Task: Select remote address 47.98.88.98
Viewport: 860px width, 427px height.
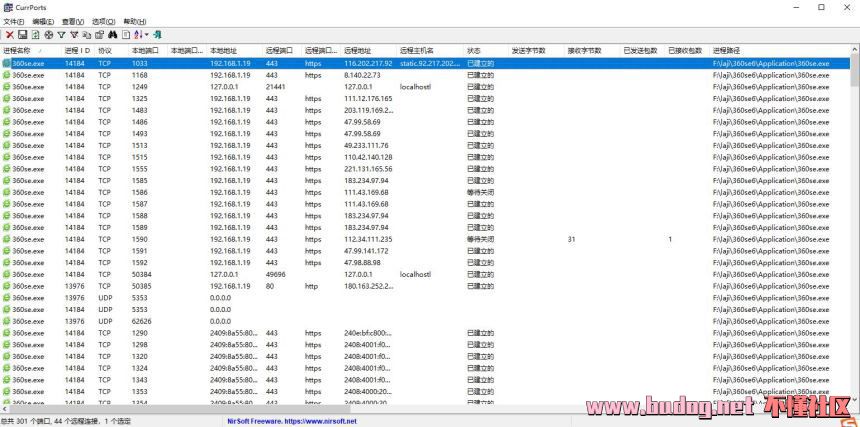Action: (x=362, y=263)
